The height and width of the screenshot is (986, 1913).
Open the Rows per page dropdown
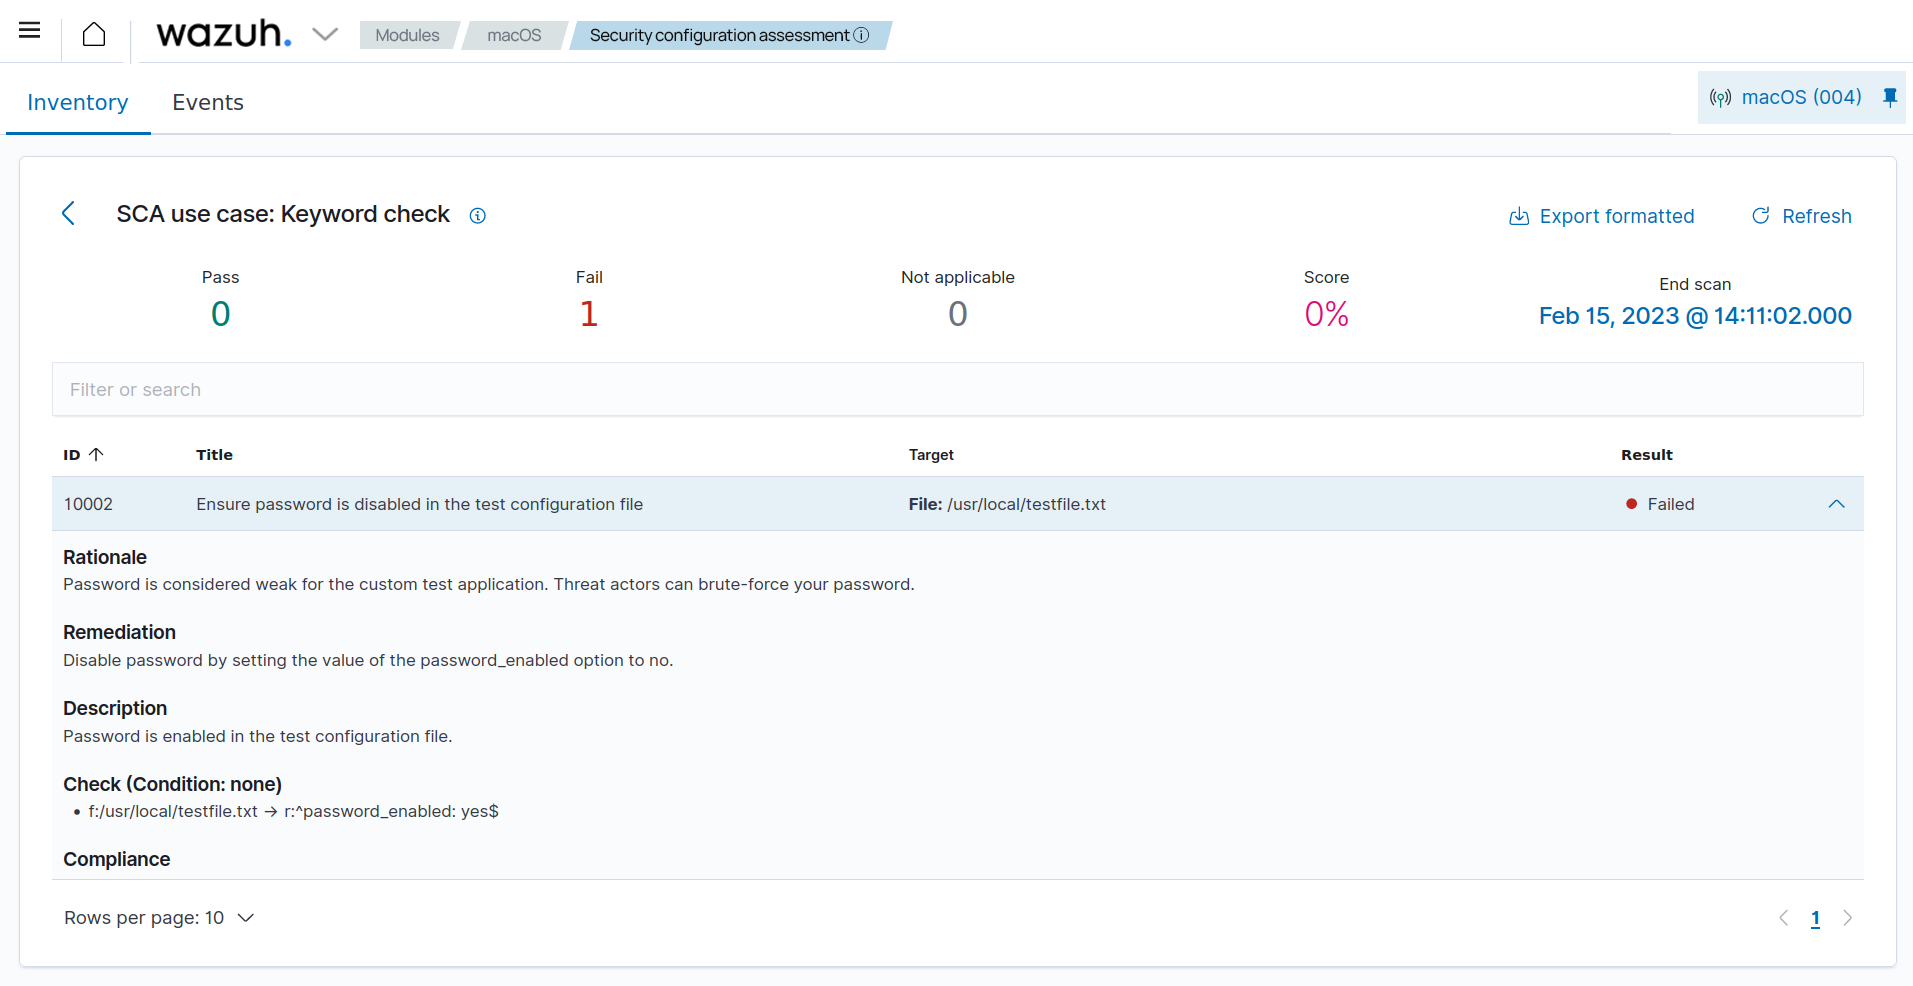point(159,918)
